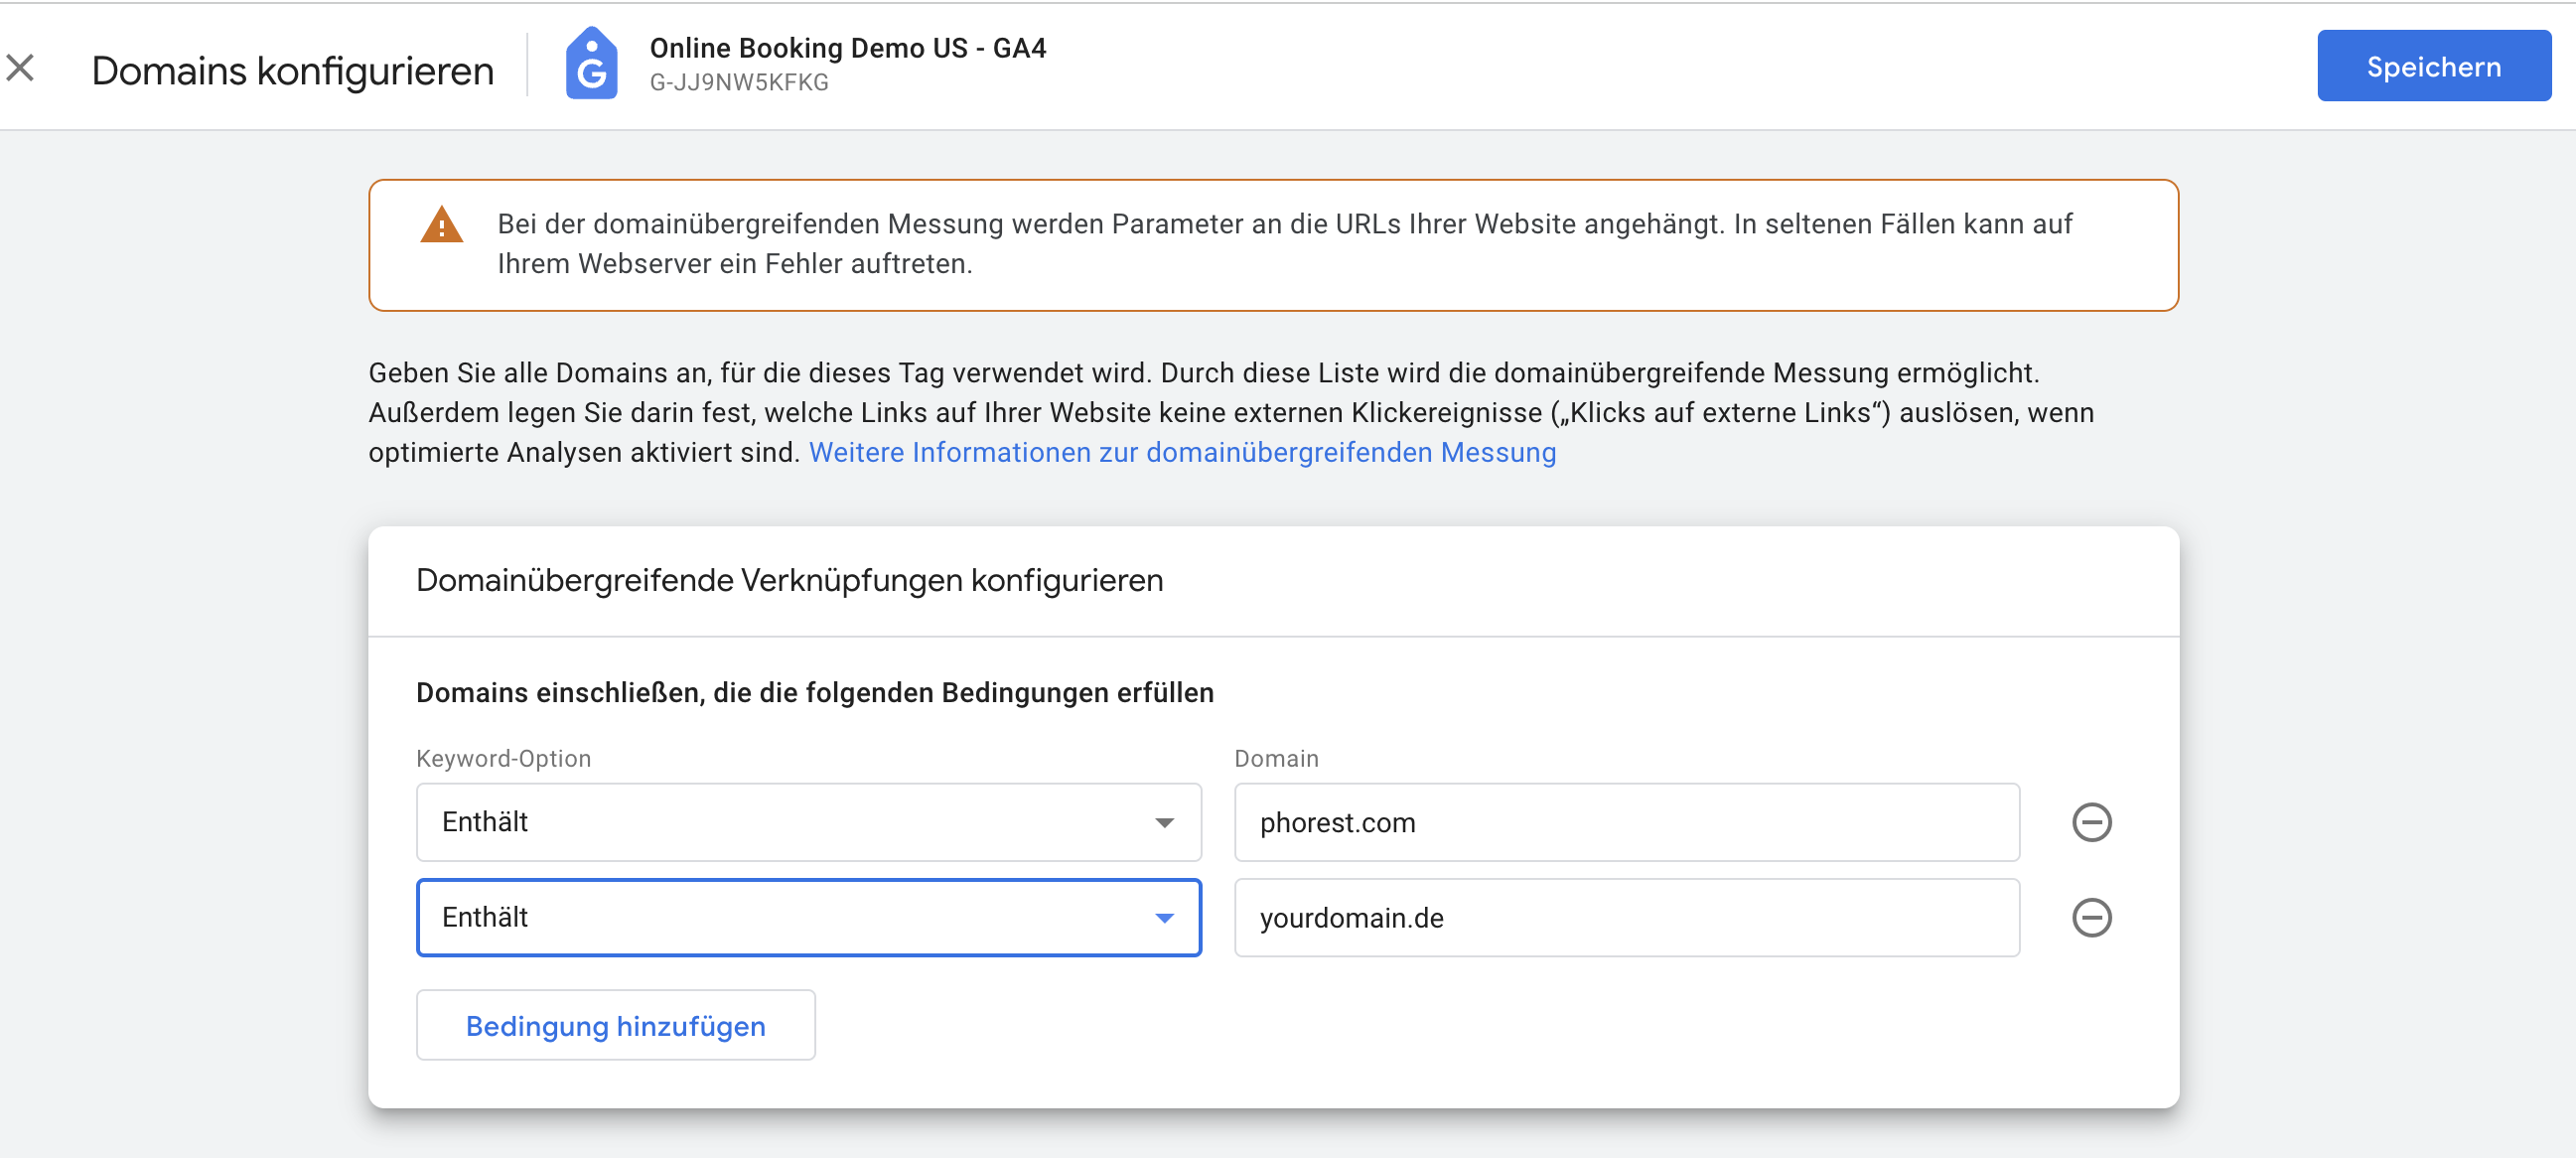Click Domainübergreifende Verknüpfungen konfigurieren heading

tap(789, 580)
